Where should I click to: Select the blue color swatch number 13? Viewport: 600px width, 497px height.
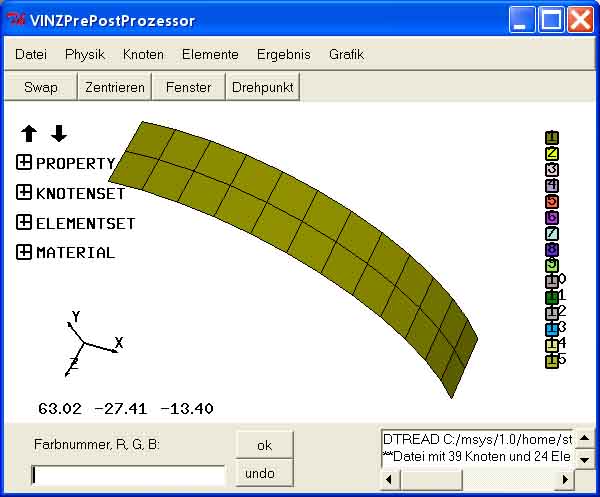click(552, 329)
